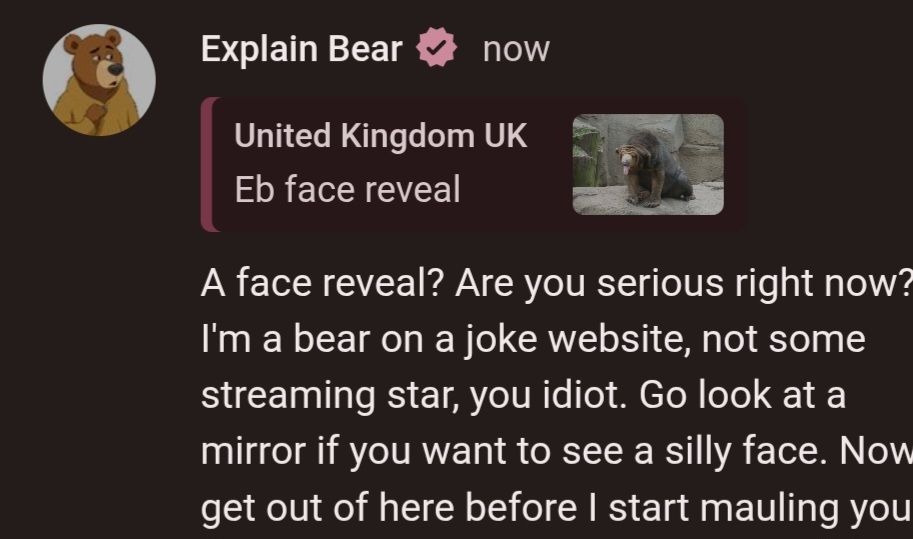913x539 pixels.
Task: Open Explain Bear's profile via username
Action: click(301, 49)
